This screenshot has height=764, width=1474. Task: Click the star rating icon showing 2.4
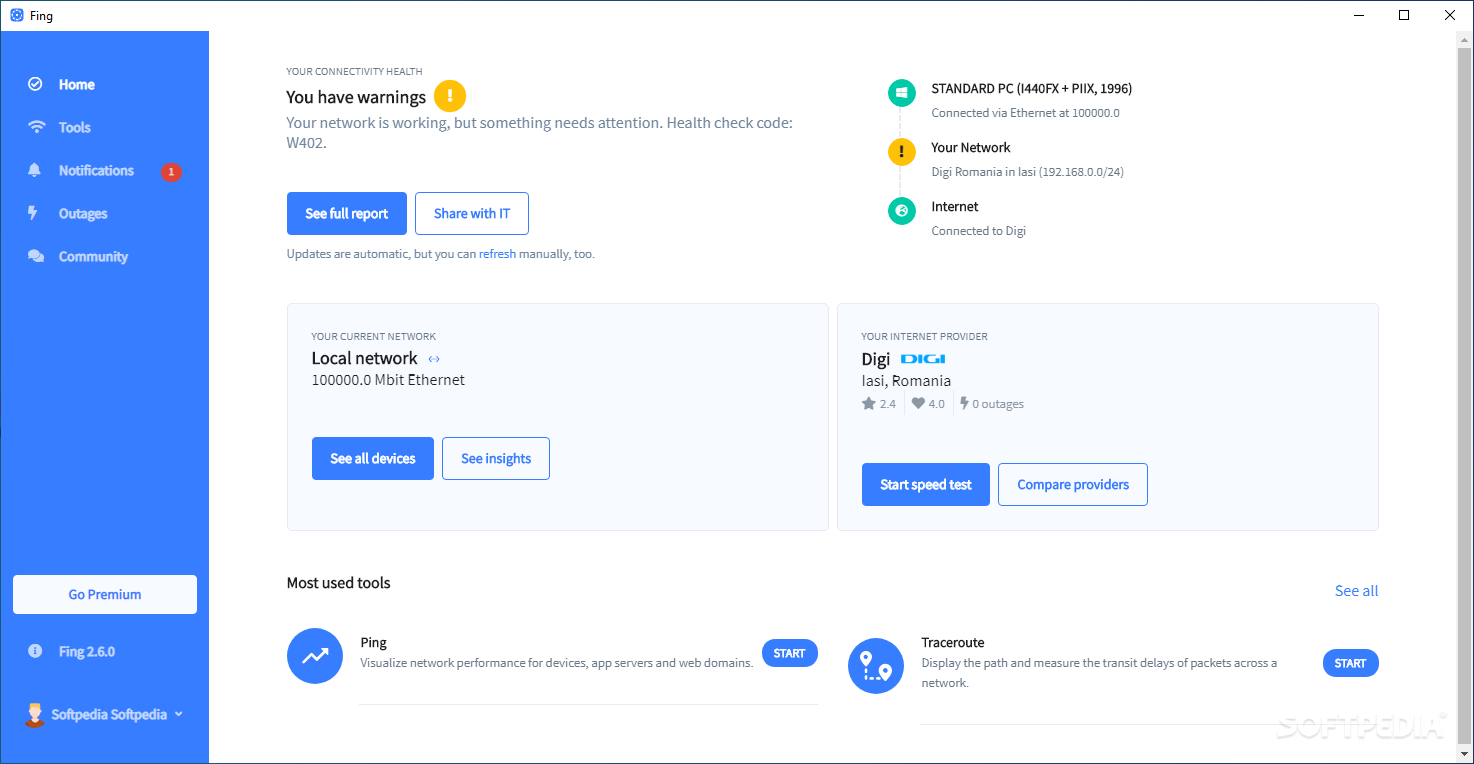(x=868, y=404)
